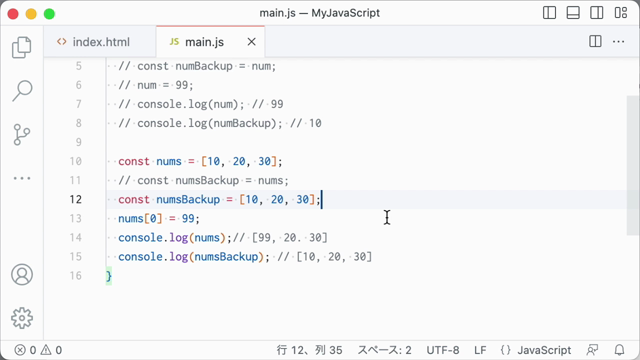The width and height of the screenshot is (640, 360).
Task: Open the notifications bell icon
Action: click(619, 350)
